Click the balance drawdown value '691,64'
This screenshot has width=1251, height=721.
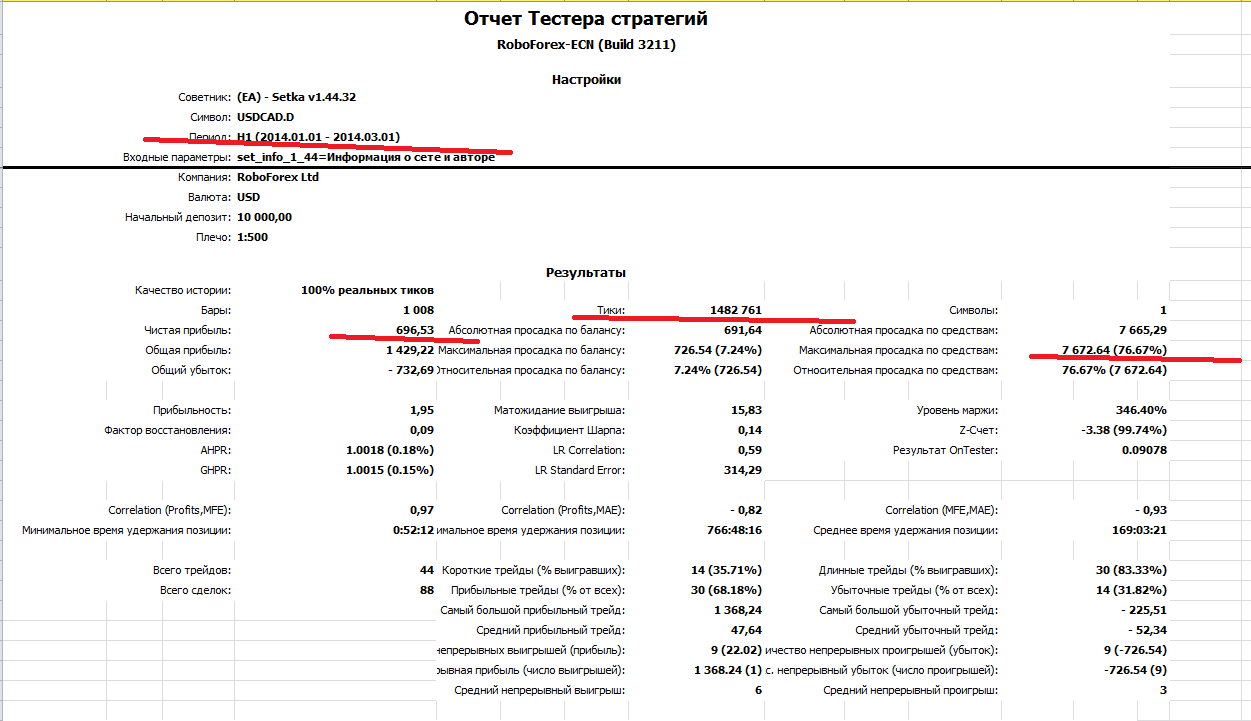coord(743,330)
